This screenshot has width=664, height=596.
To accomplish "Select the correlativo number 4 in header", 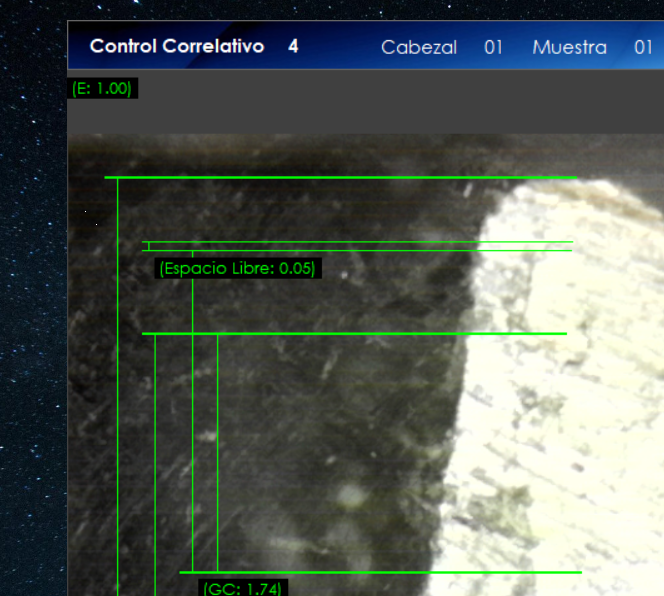I will point(293,47).
